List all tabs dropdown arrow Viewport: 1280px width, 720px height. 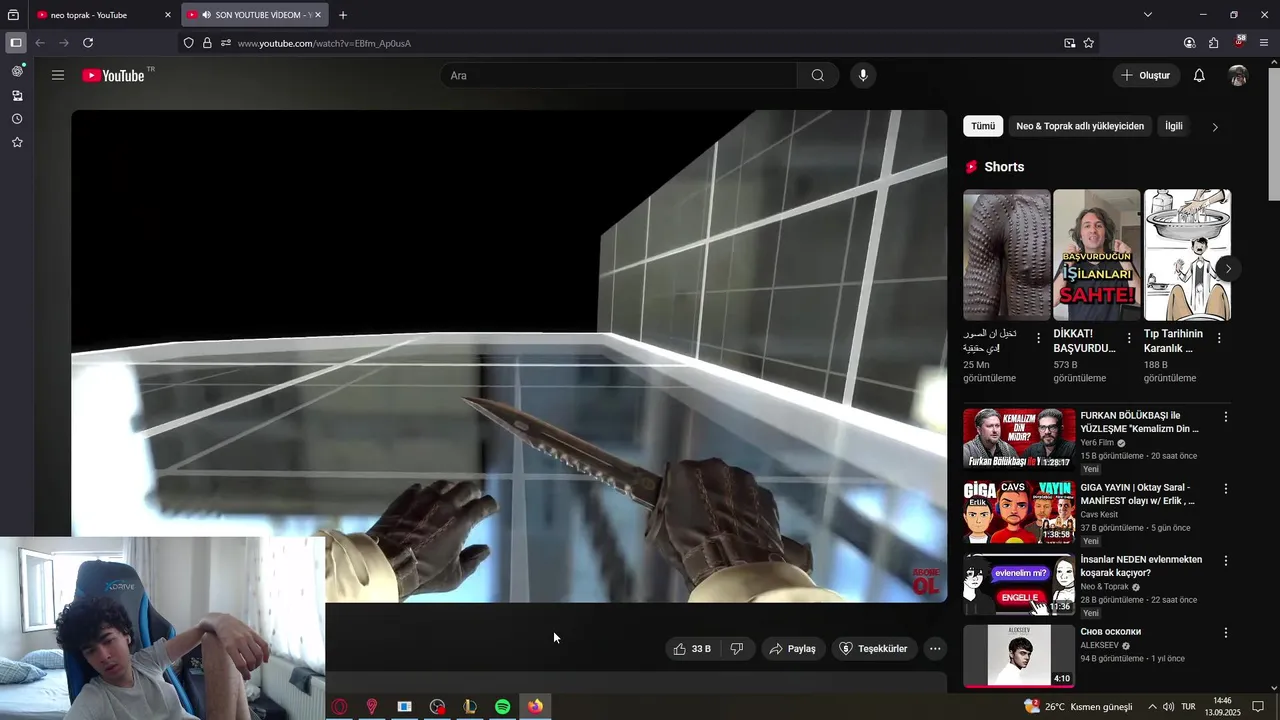tap(1148, 15)
